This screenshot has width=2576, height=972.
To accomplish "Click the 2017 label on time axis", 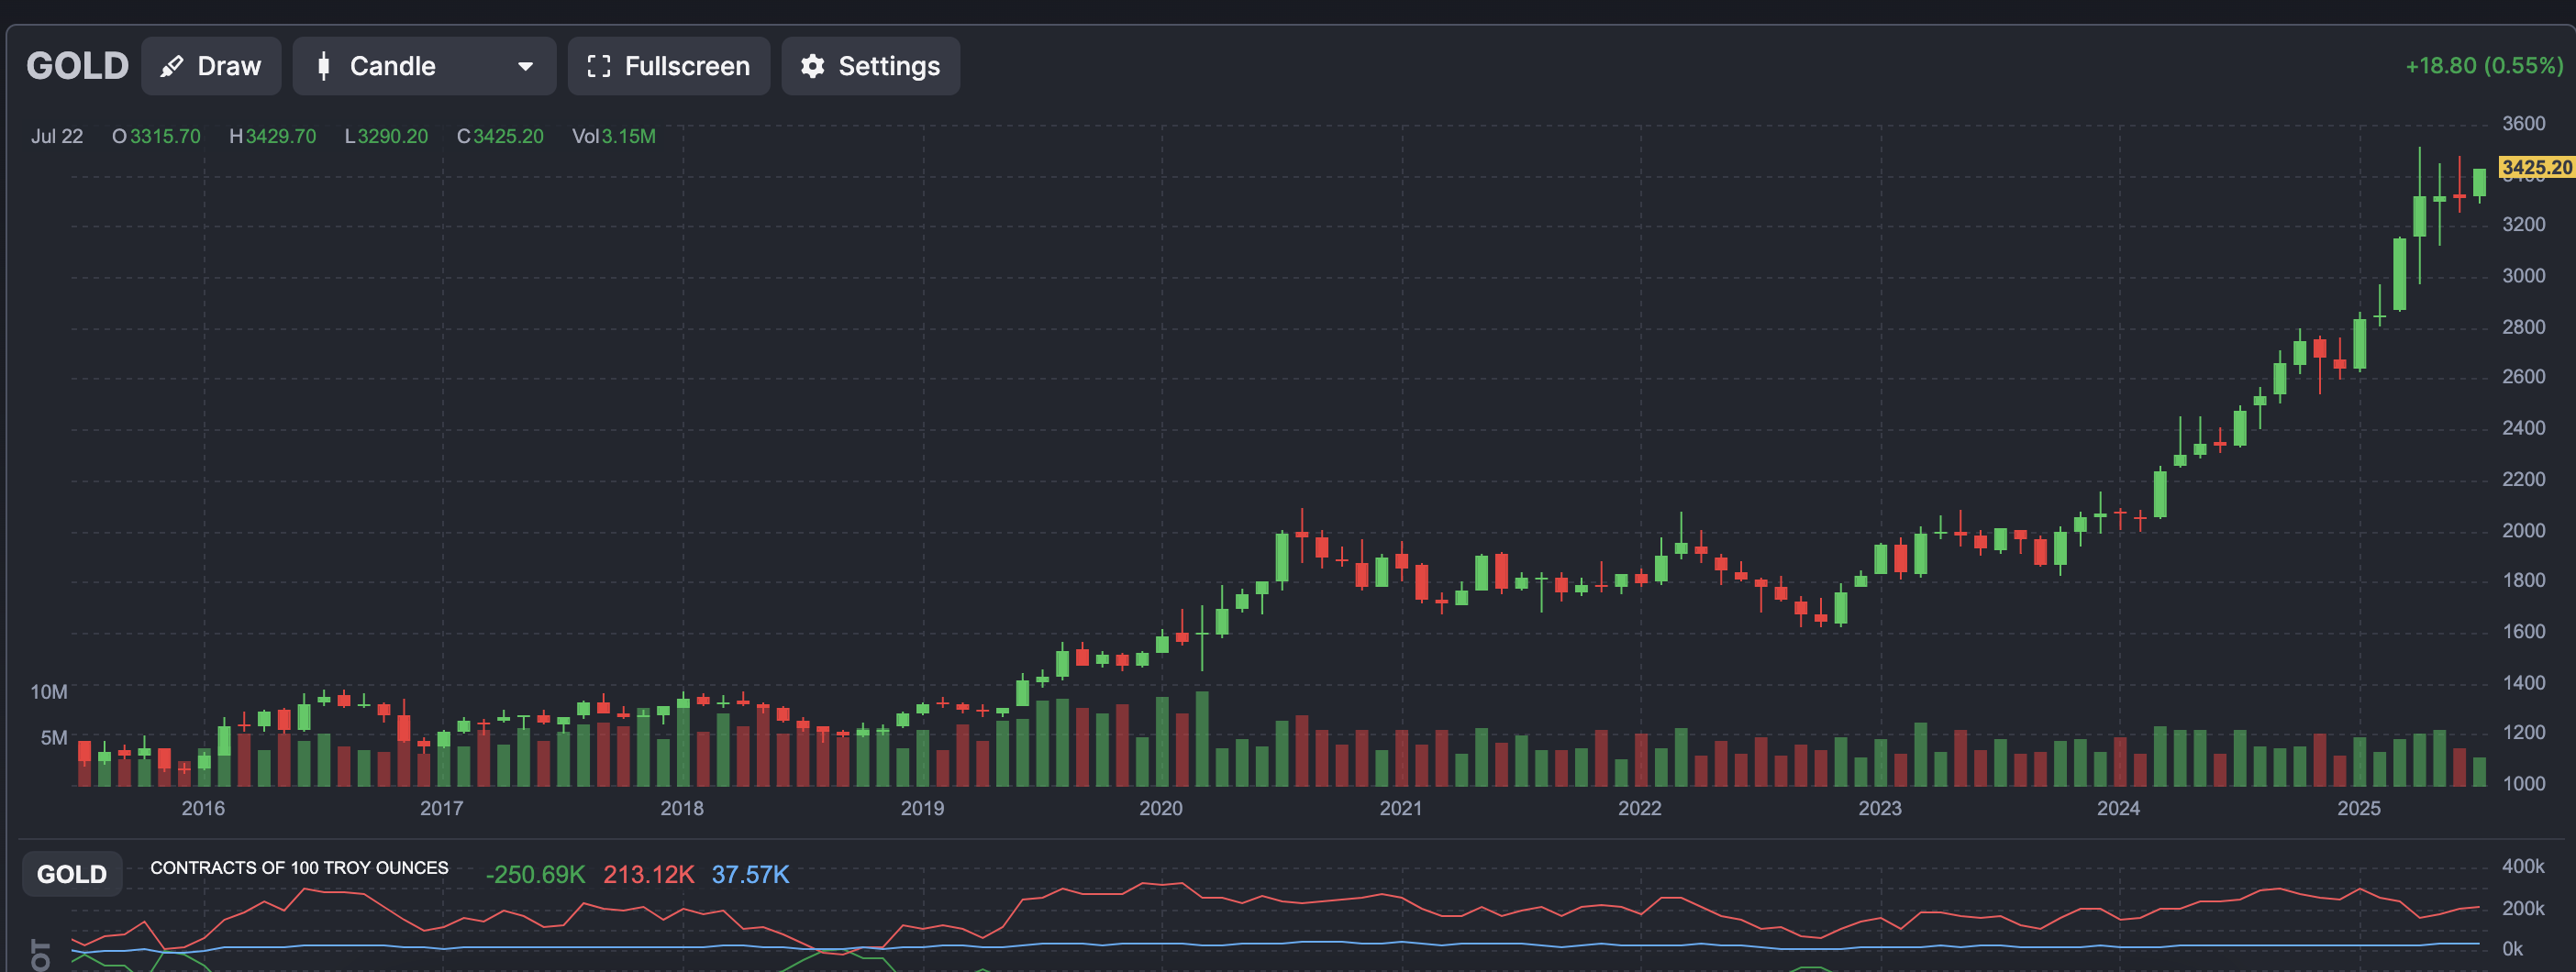I will point(441,808).
